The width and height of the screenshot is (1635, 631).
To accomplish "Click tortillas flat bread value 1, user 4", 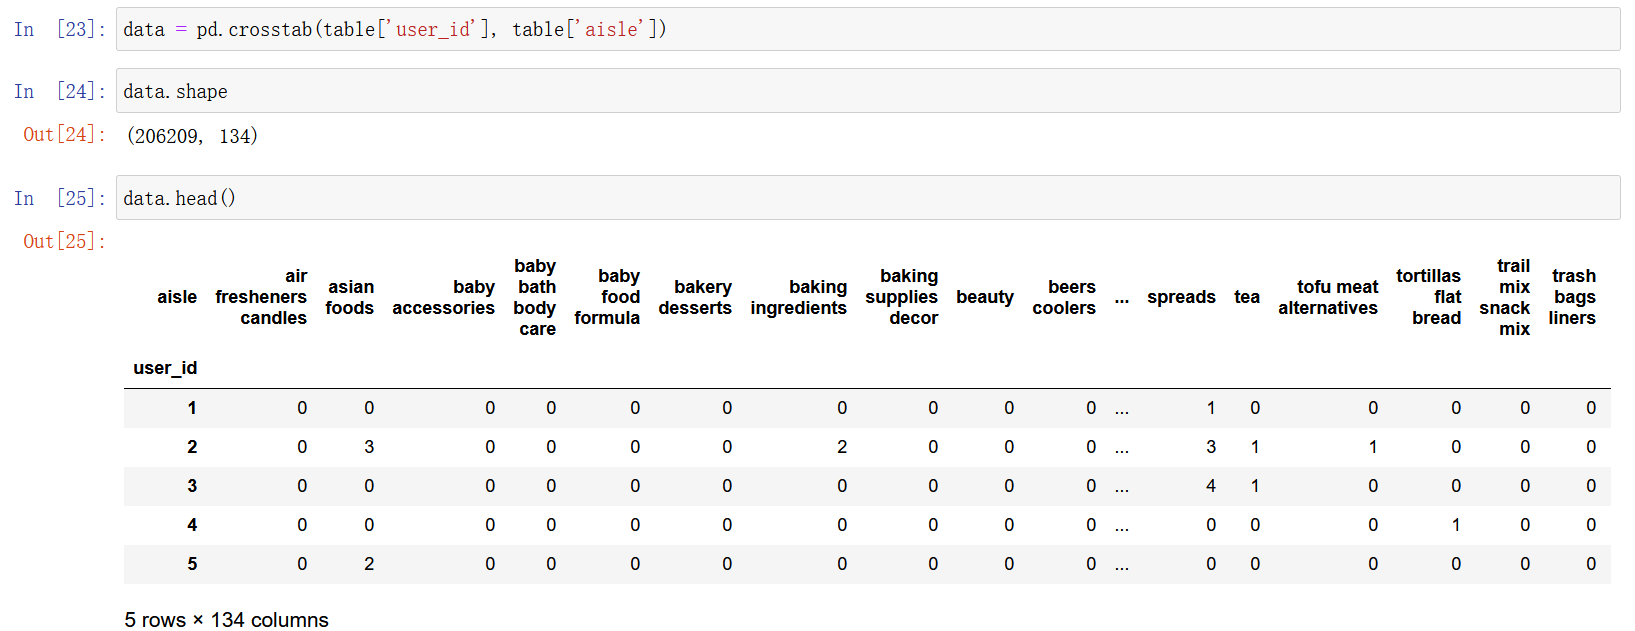I will [x=1456, y=525].
